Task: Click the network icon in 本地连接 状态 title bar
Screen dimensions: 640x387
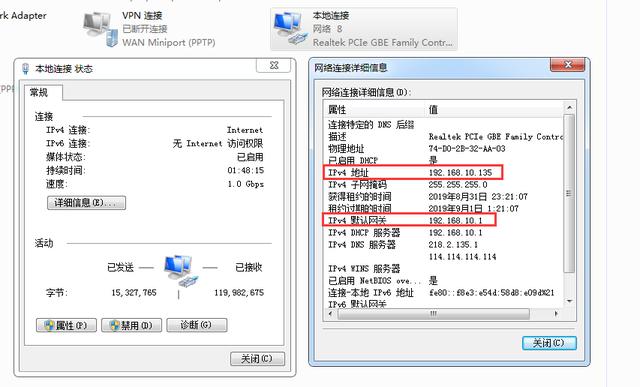Action: (25, 69)
